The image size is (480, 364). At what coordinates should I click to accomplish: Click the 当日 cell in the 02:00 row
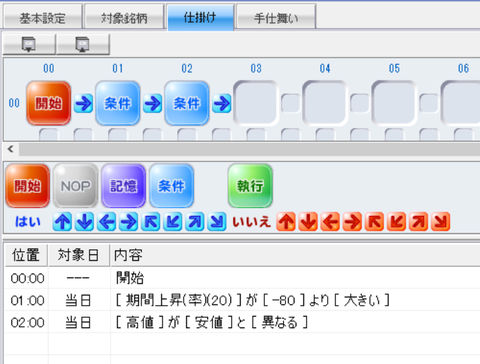78,323
